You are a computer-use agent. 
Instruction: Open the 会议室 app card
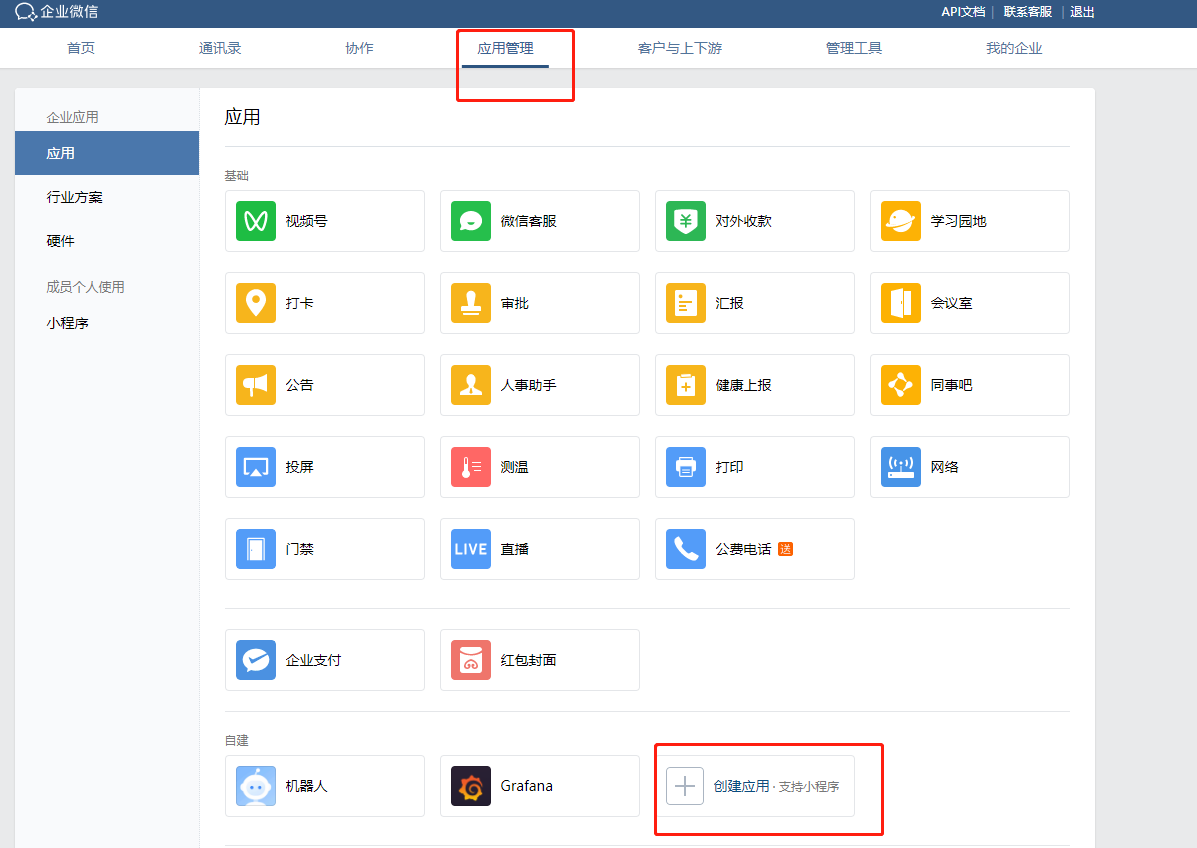(x=969, y=303)
